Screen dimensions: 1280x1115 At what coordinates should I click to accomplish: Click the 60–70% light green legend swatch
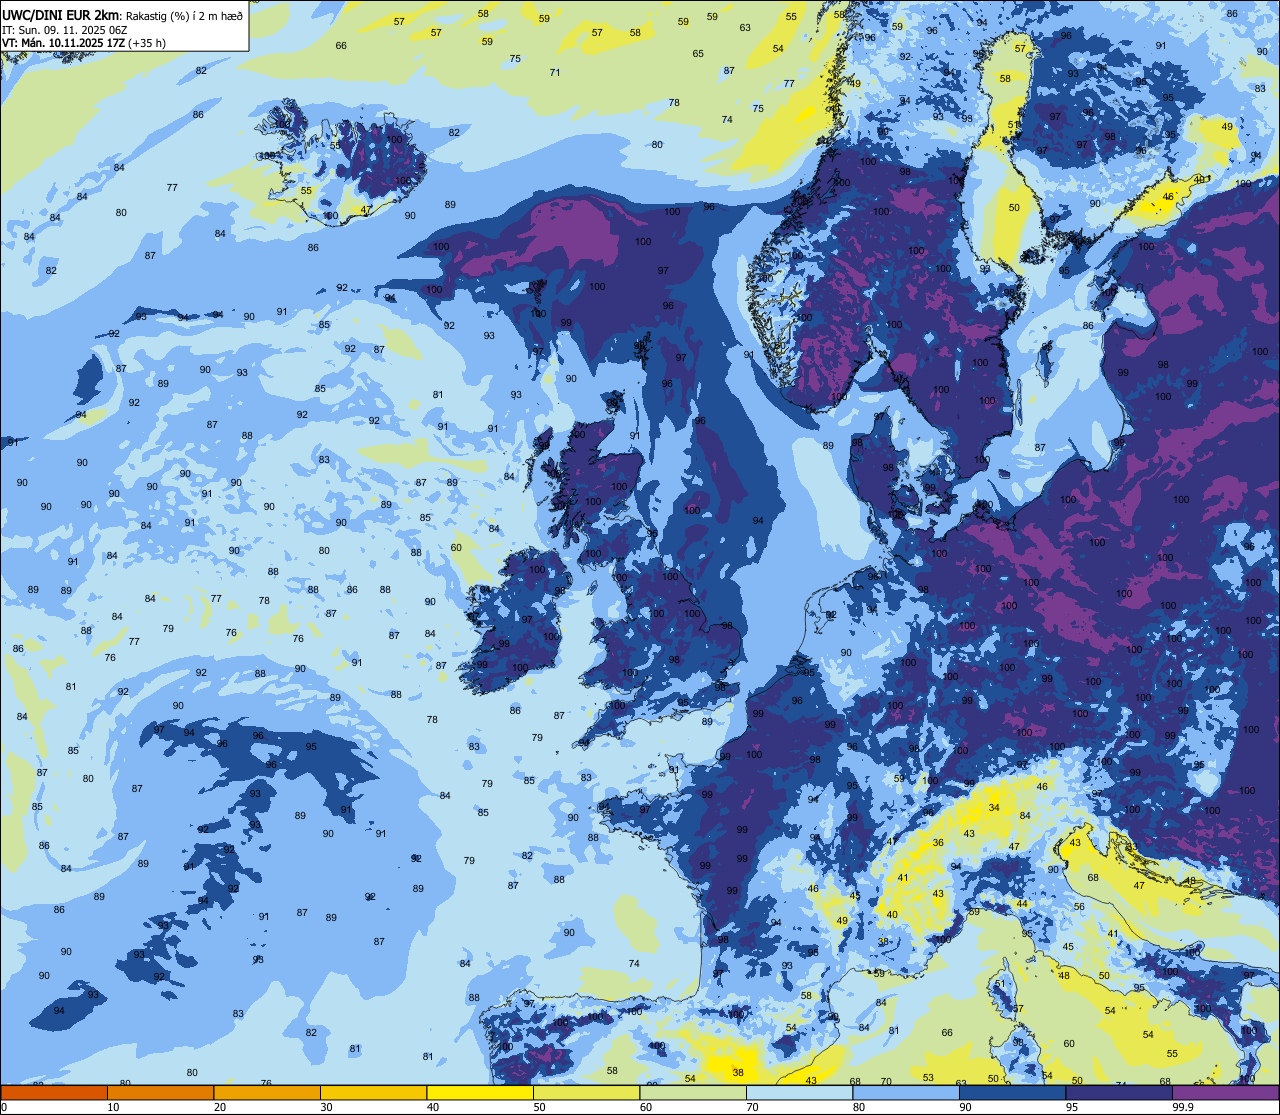coord(693,1092)
